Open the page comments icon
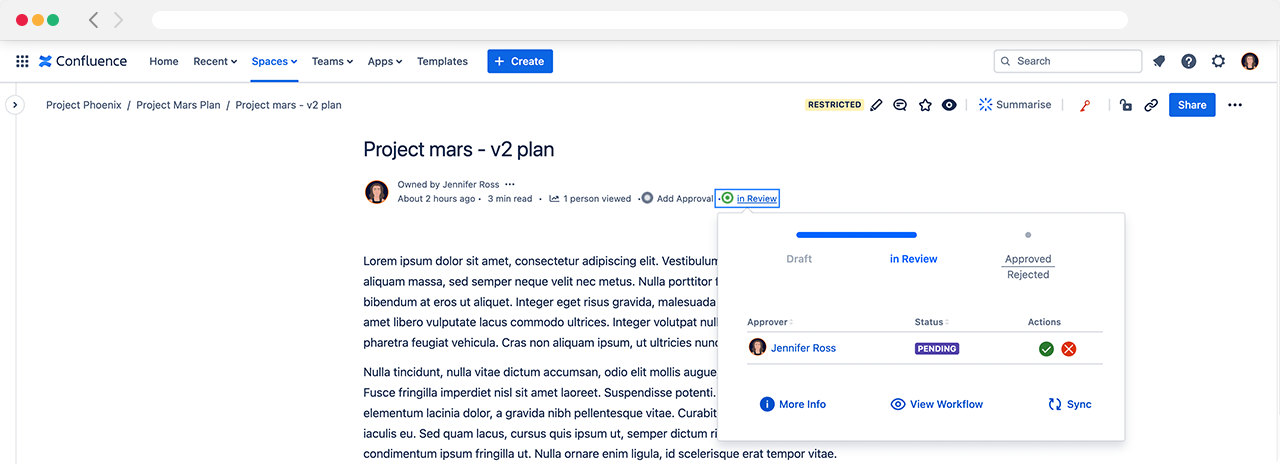The width and height of the screenshot is (1280, 464). [x=900, y=105]
